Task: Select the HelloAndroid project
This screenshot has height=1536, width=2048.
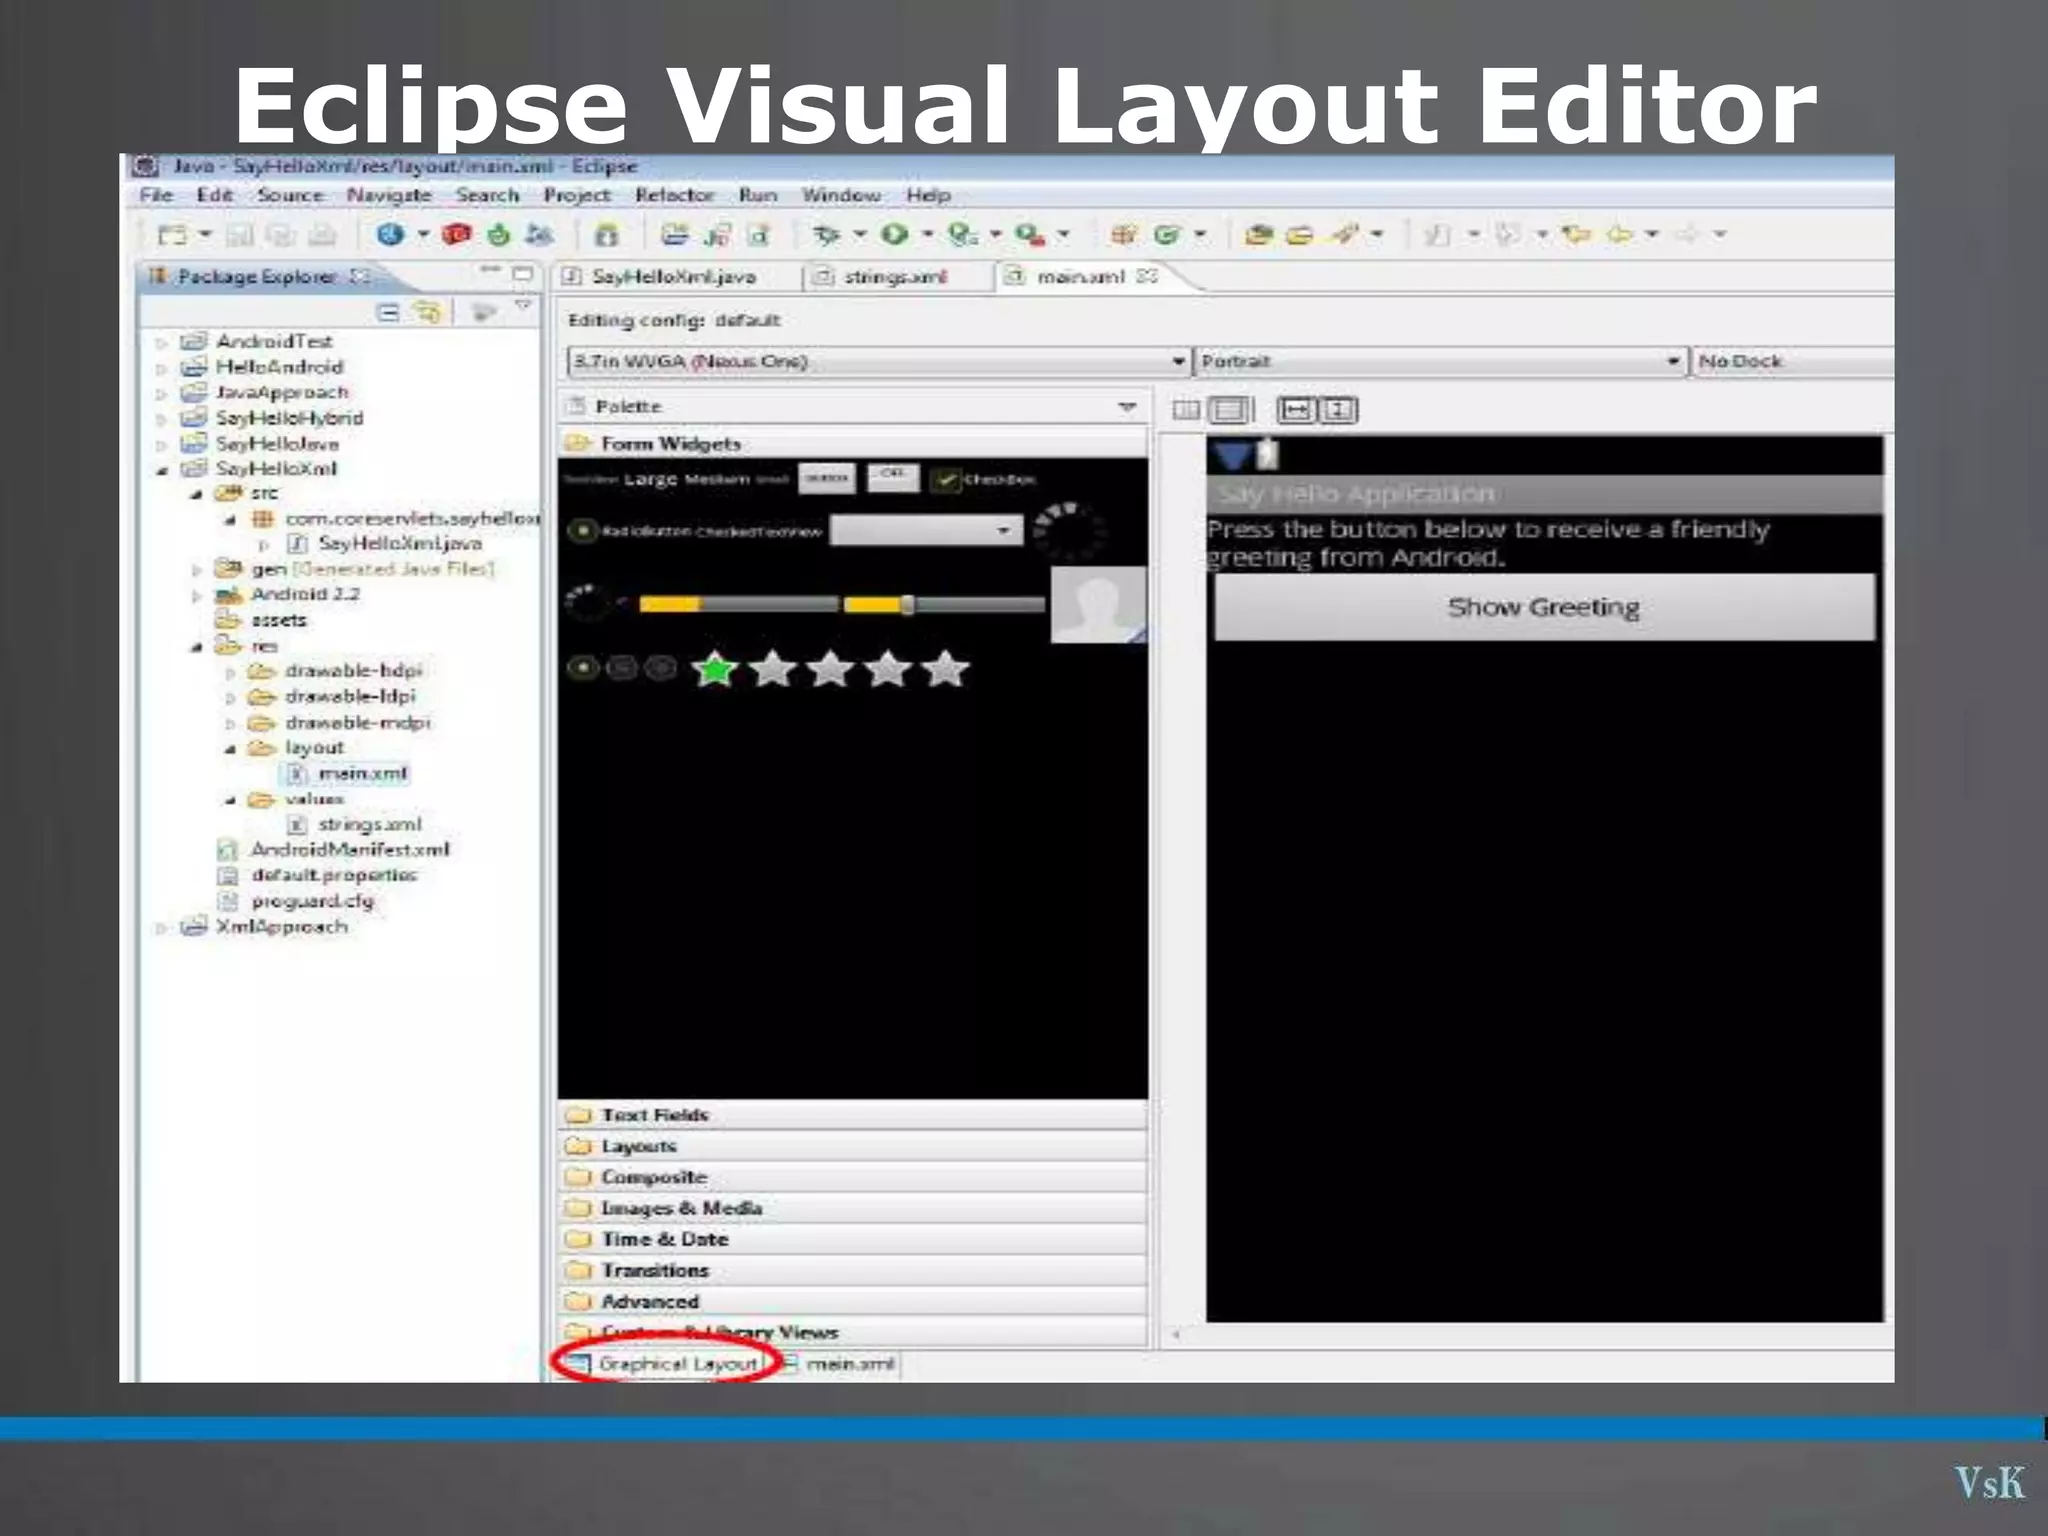Action: point(279,367)
